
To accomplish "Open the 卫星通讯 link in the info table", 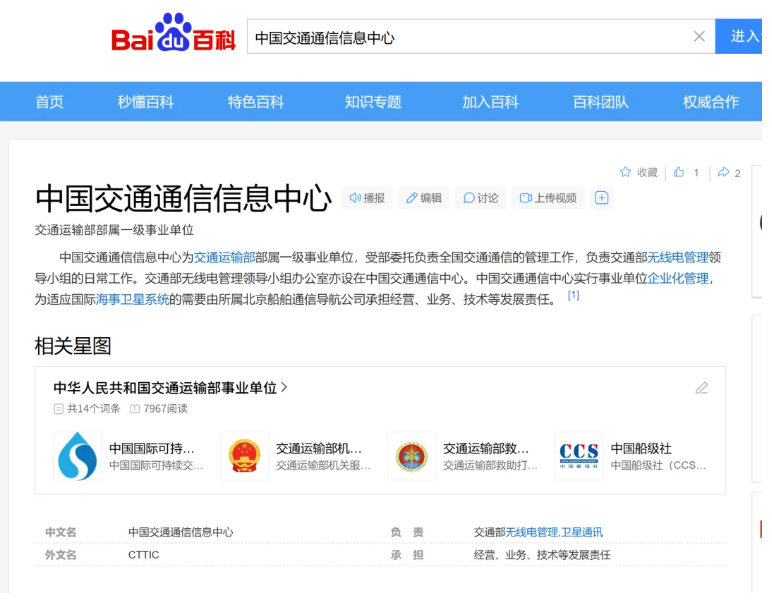I will [582, 532].
